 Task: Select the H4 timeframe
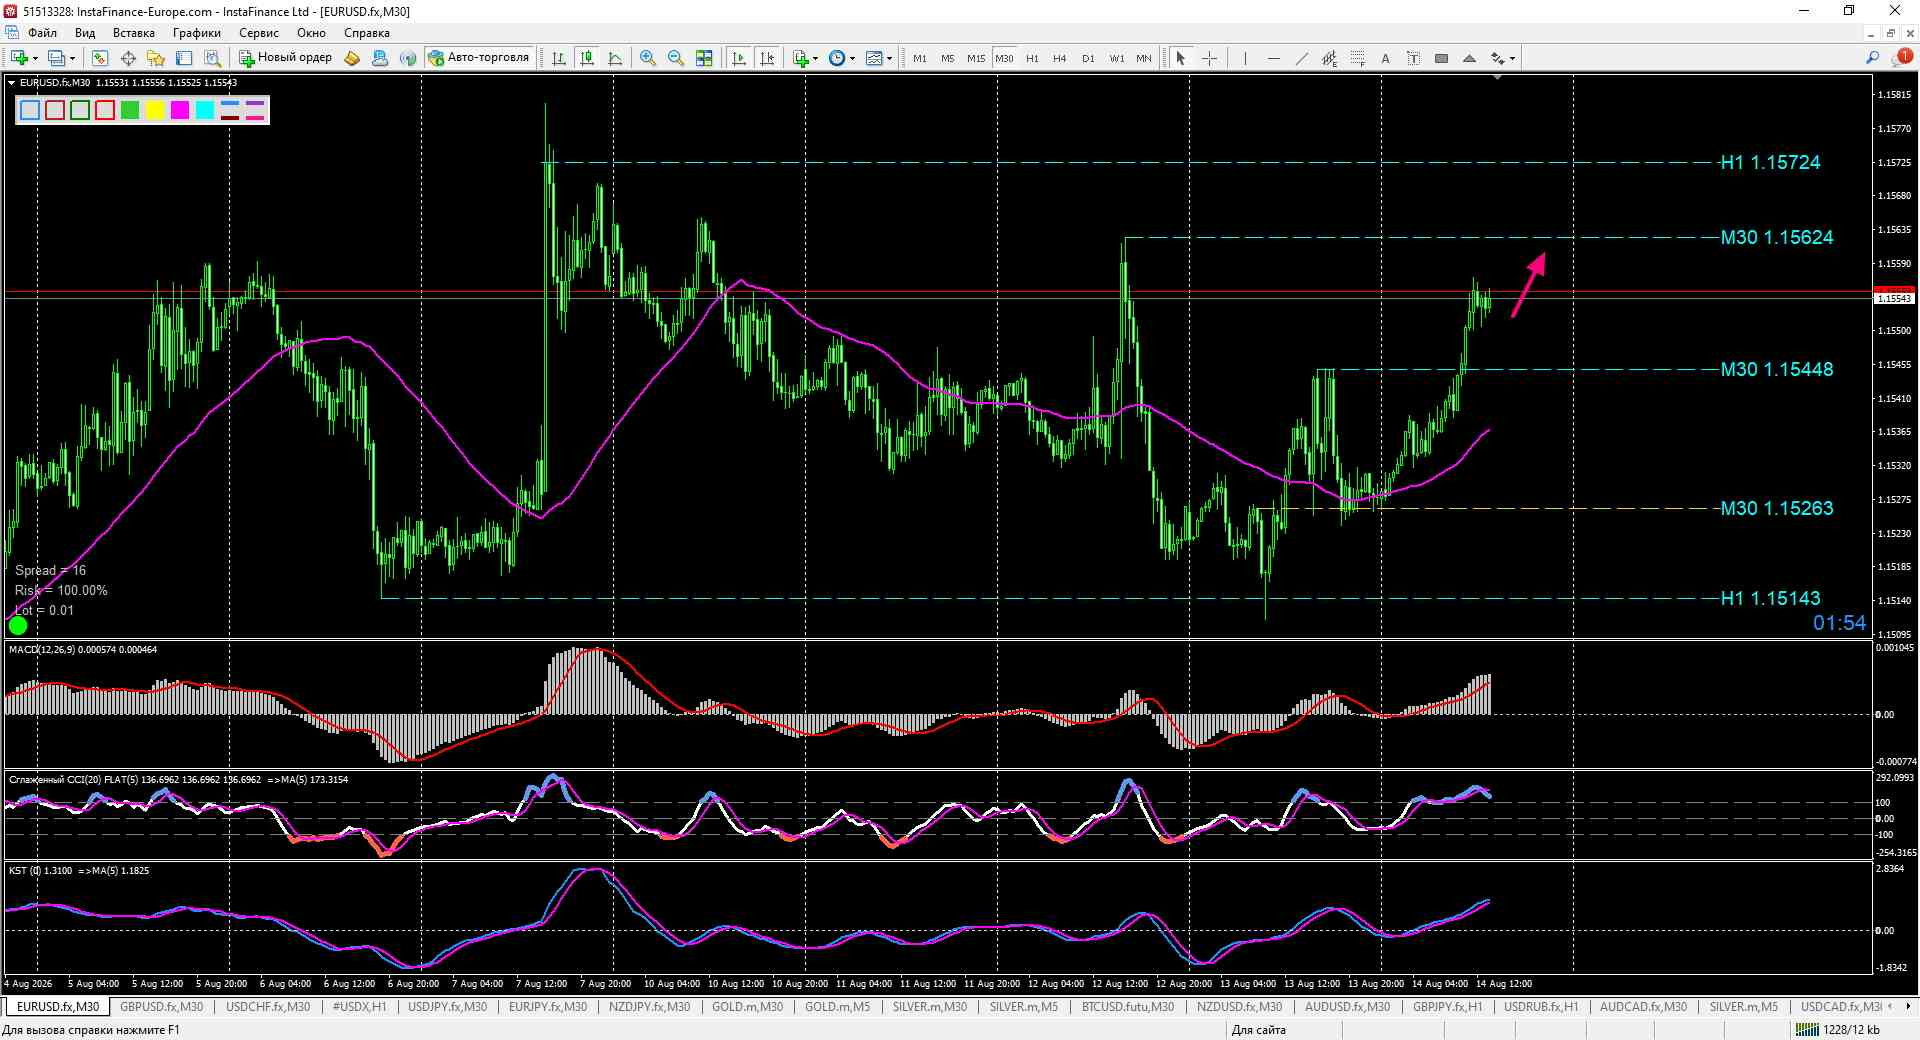(x=1059, y=58)
